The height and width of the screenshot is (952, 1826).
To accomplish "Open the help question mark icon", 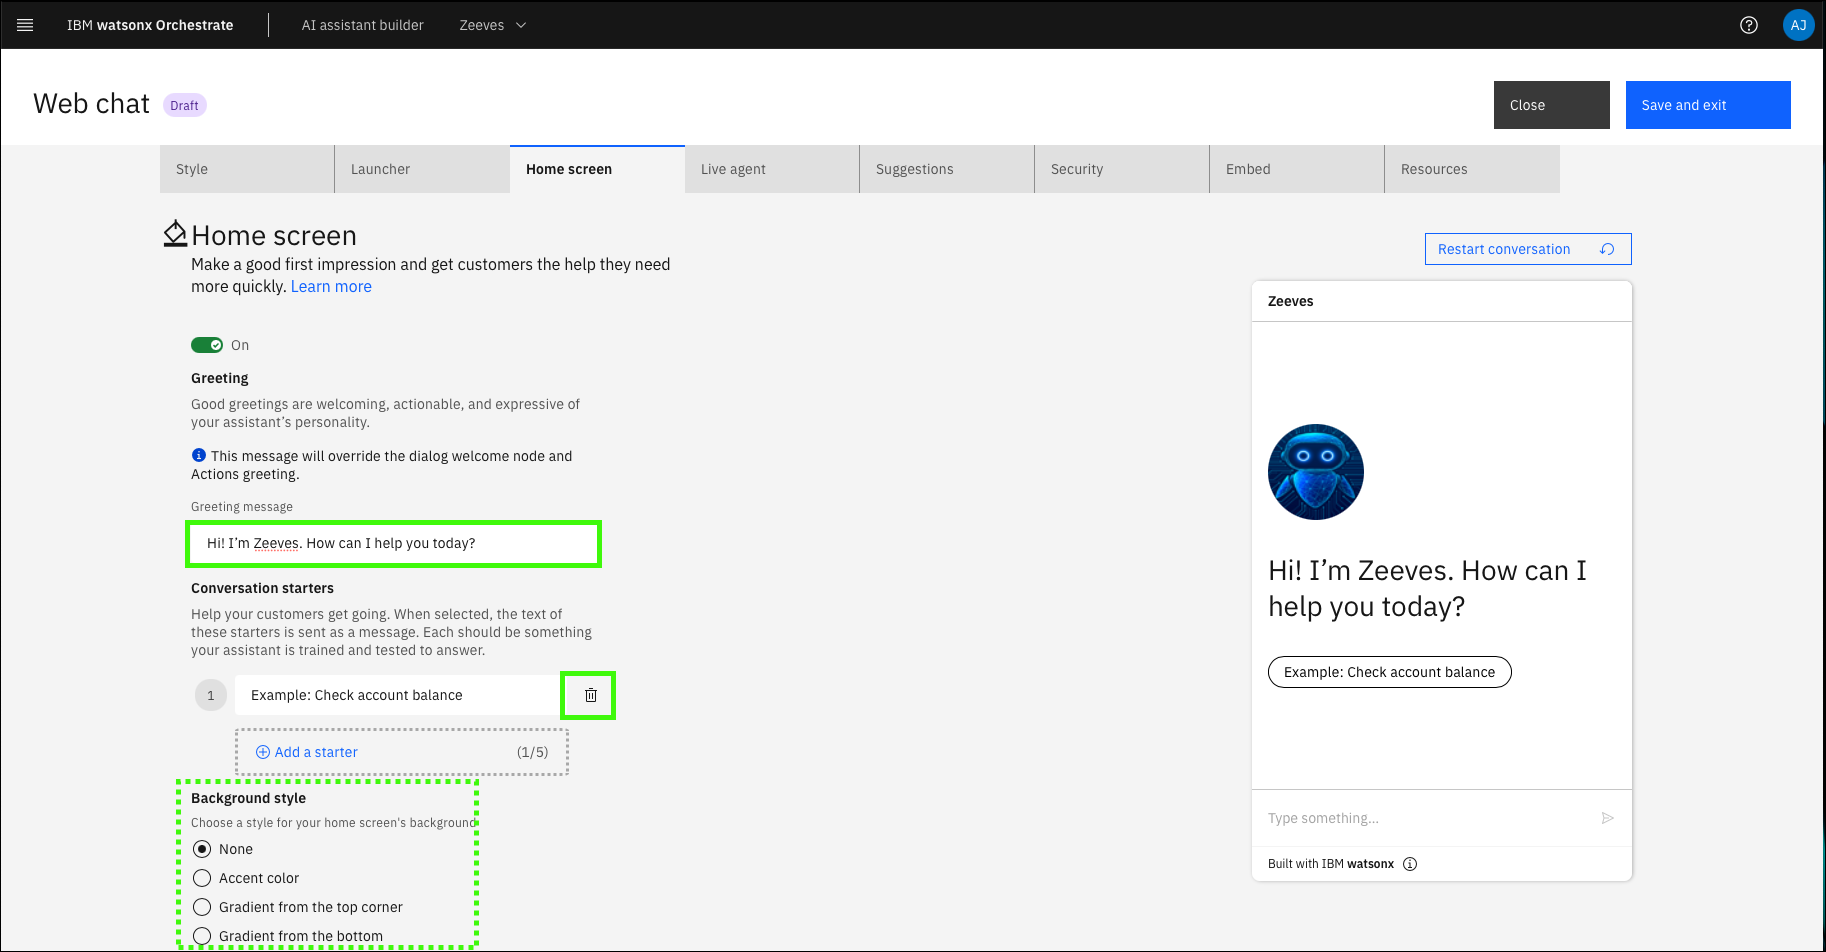I will coord(1748,25).
